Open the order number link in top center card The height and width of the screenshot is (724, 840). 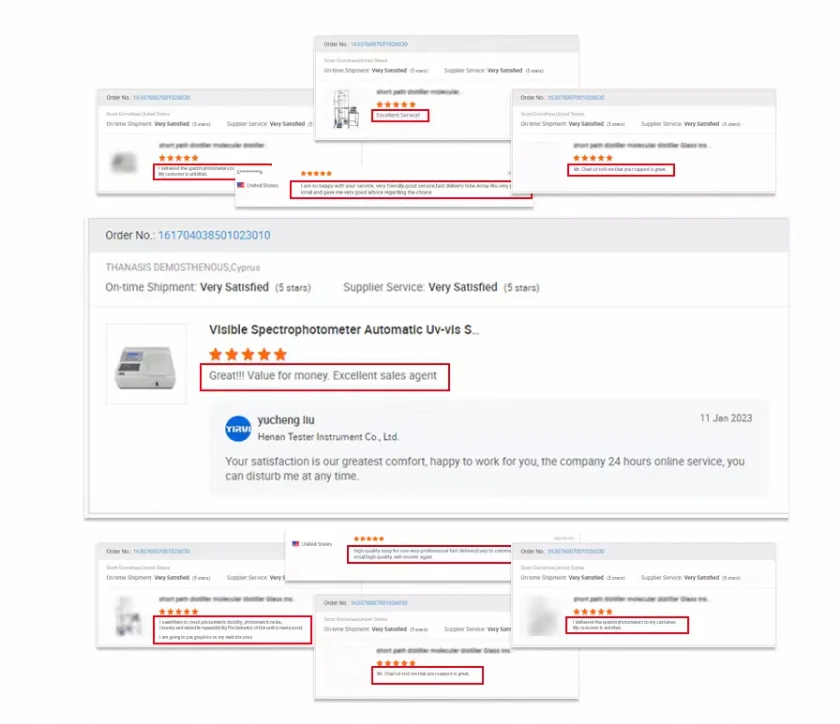379,44
